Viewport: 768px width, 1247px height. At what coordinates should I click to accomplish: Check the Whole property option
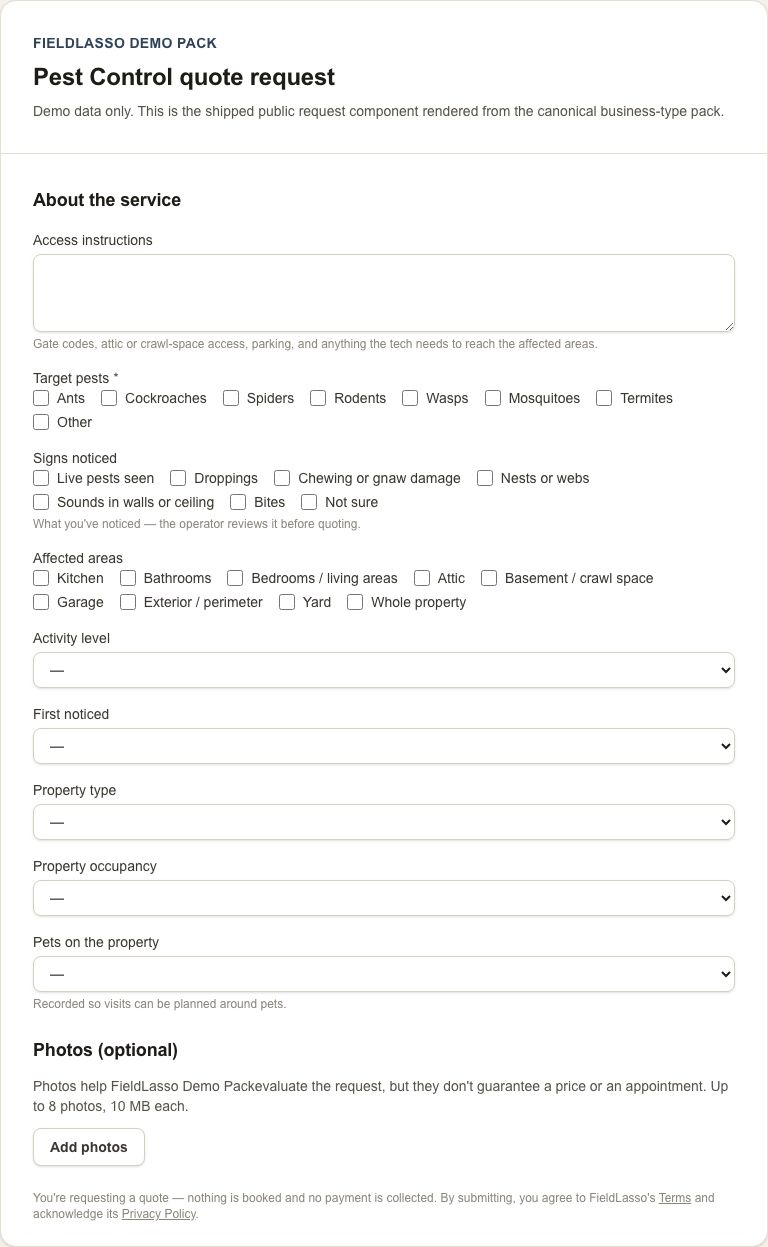pyautogui.click(x=355, y=602)
